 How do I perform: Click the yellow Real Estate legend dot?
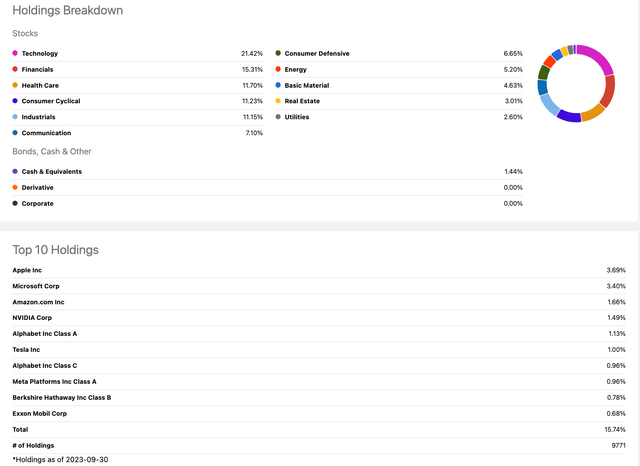278,102
